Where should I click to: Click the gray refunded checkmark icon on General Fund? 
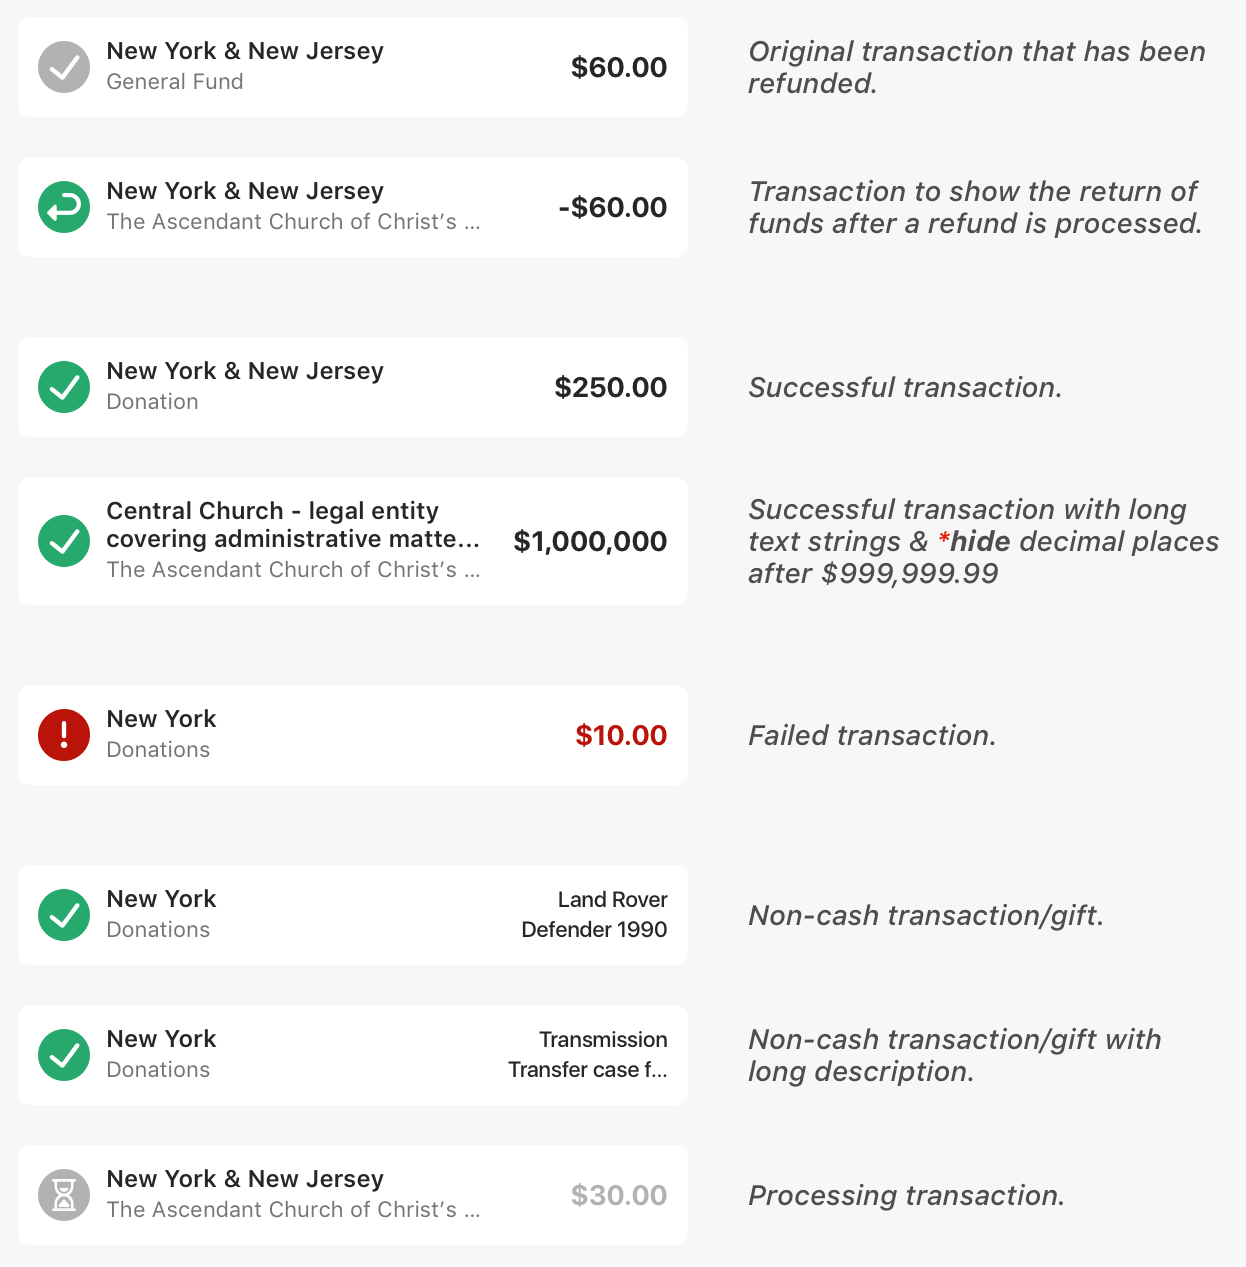pos(63,67)
